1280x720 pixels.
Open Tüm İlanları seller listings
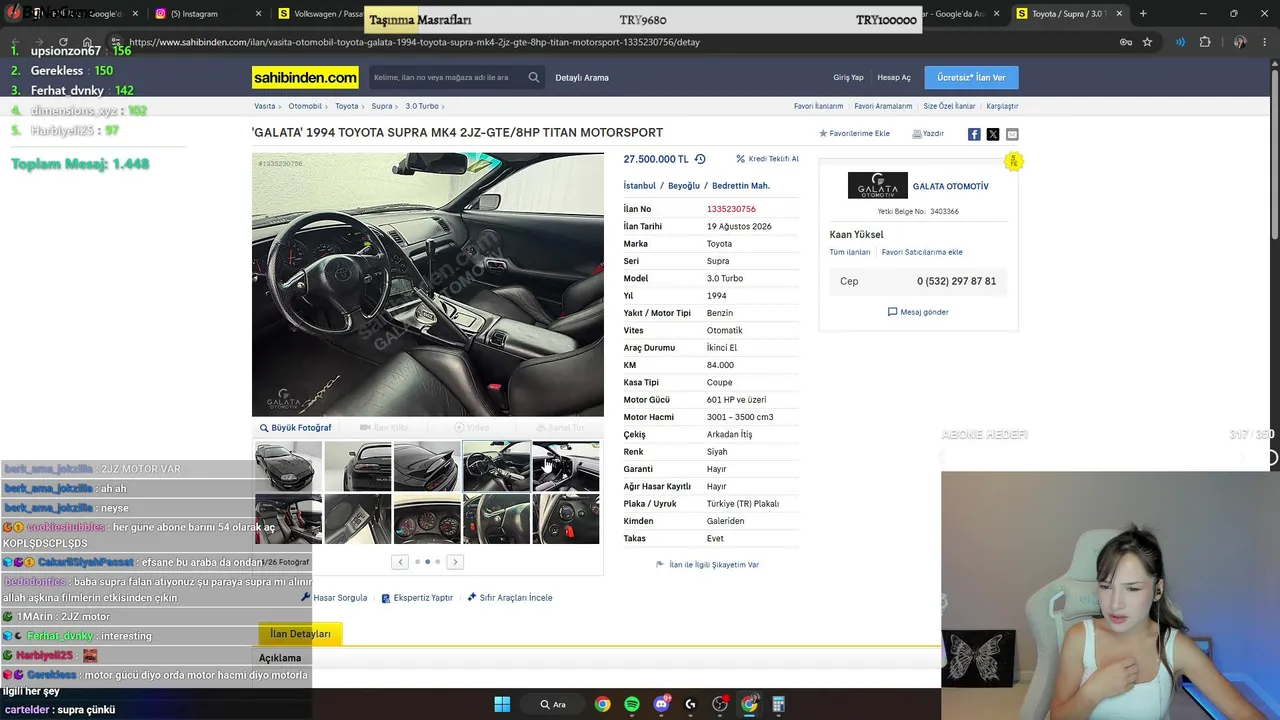point(850,252)
